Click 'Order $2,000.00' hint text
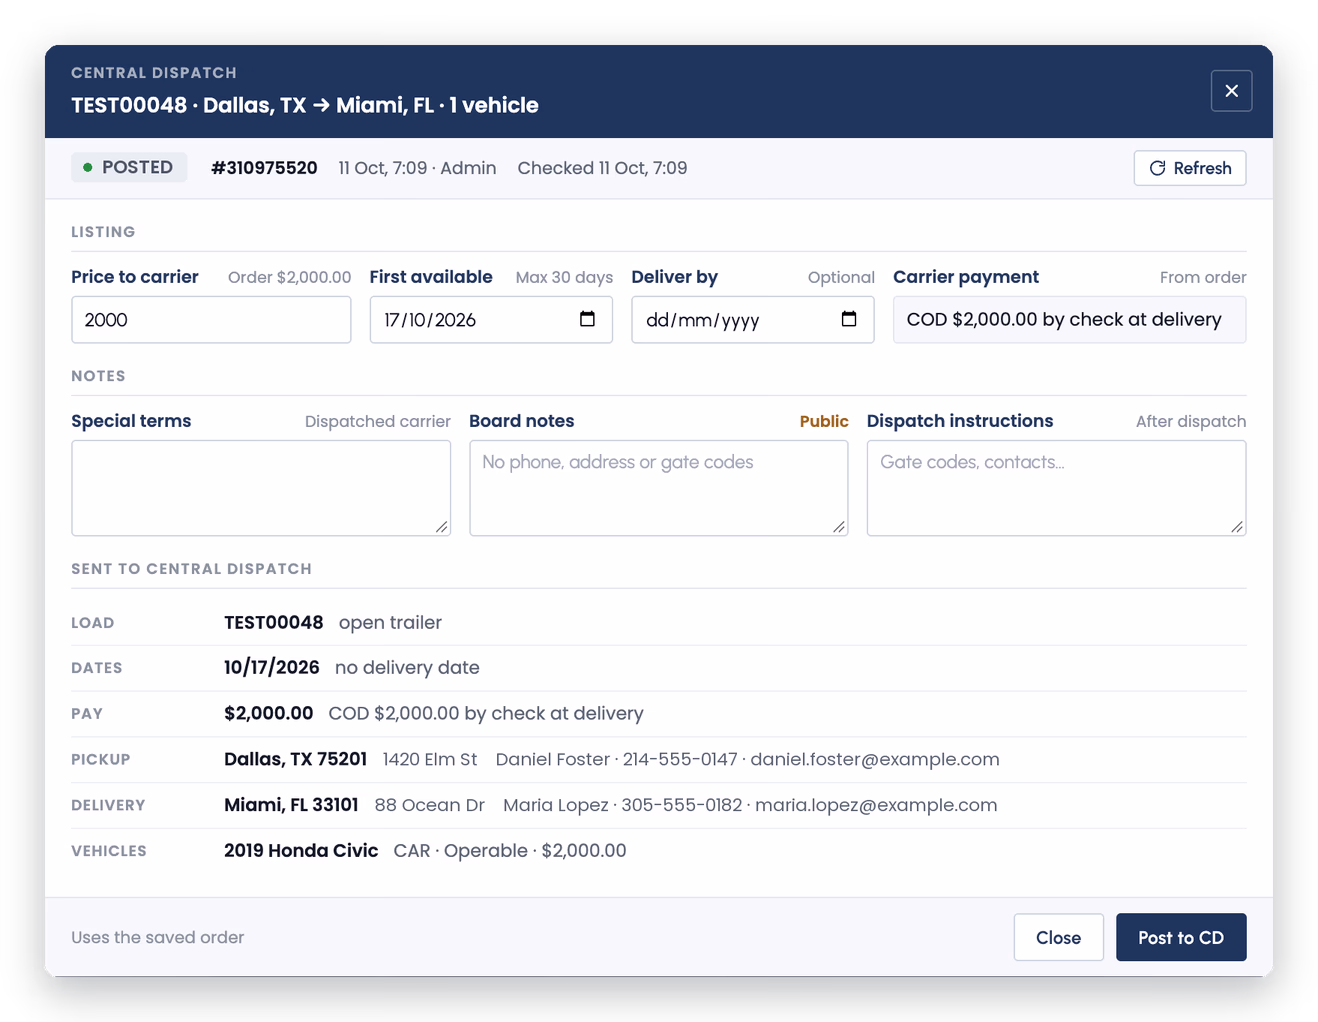Image resolution: width=1318 pixels, height=1022 pixels. point(289,278)
